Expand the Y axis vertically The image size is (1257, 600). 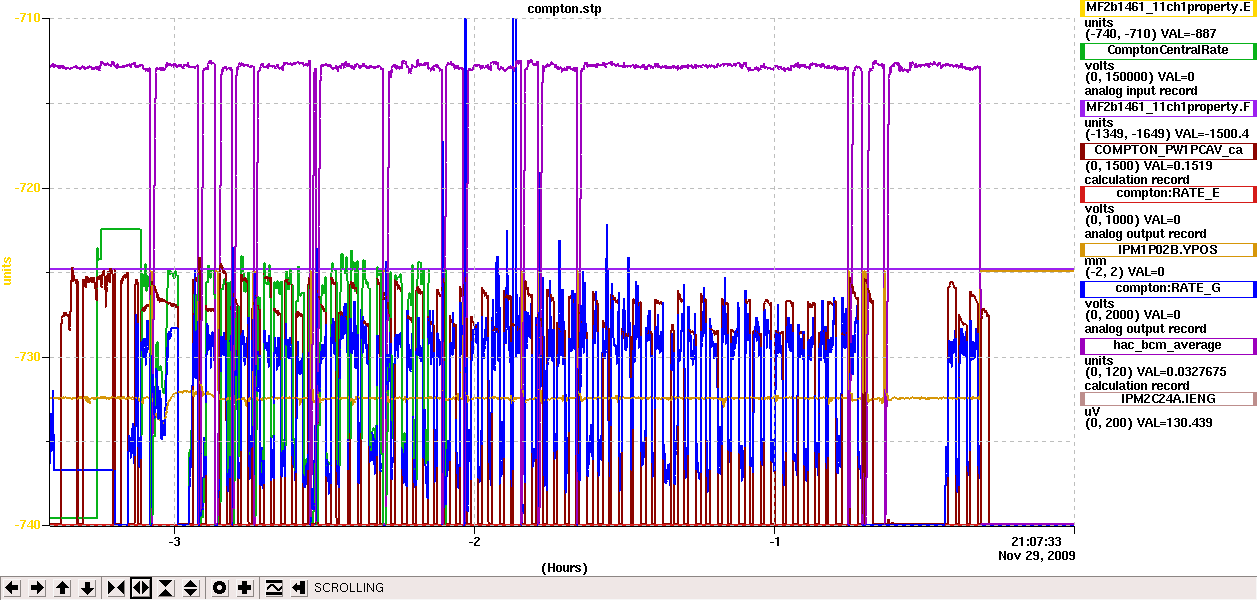pos(191,588)
